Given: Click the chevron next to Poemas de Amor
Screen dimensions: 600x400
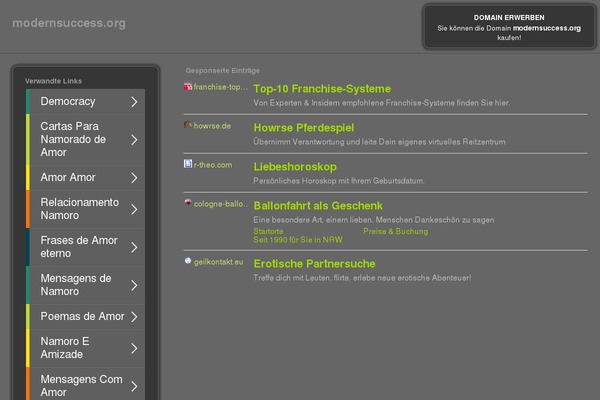Looking at the screenshot, I should coord(134,317).
